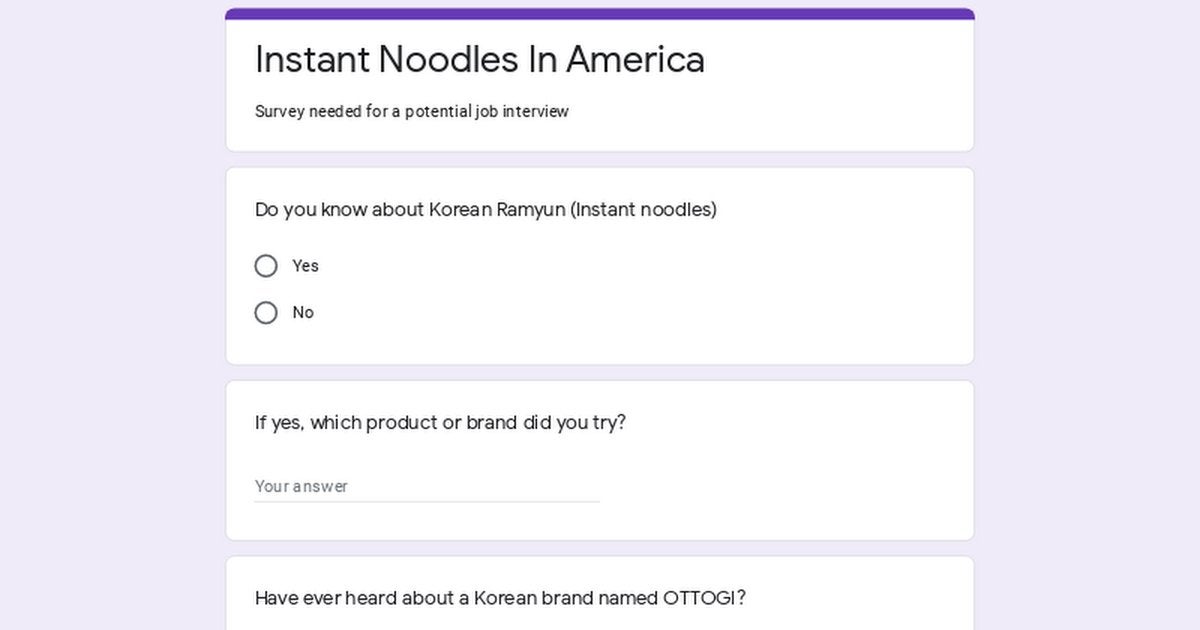Click the "which product or brand" question heading

coord(441,423)
